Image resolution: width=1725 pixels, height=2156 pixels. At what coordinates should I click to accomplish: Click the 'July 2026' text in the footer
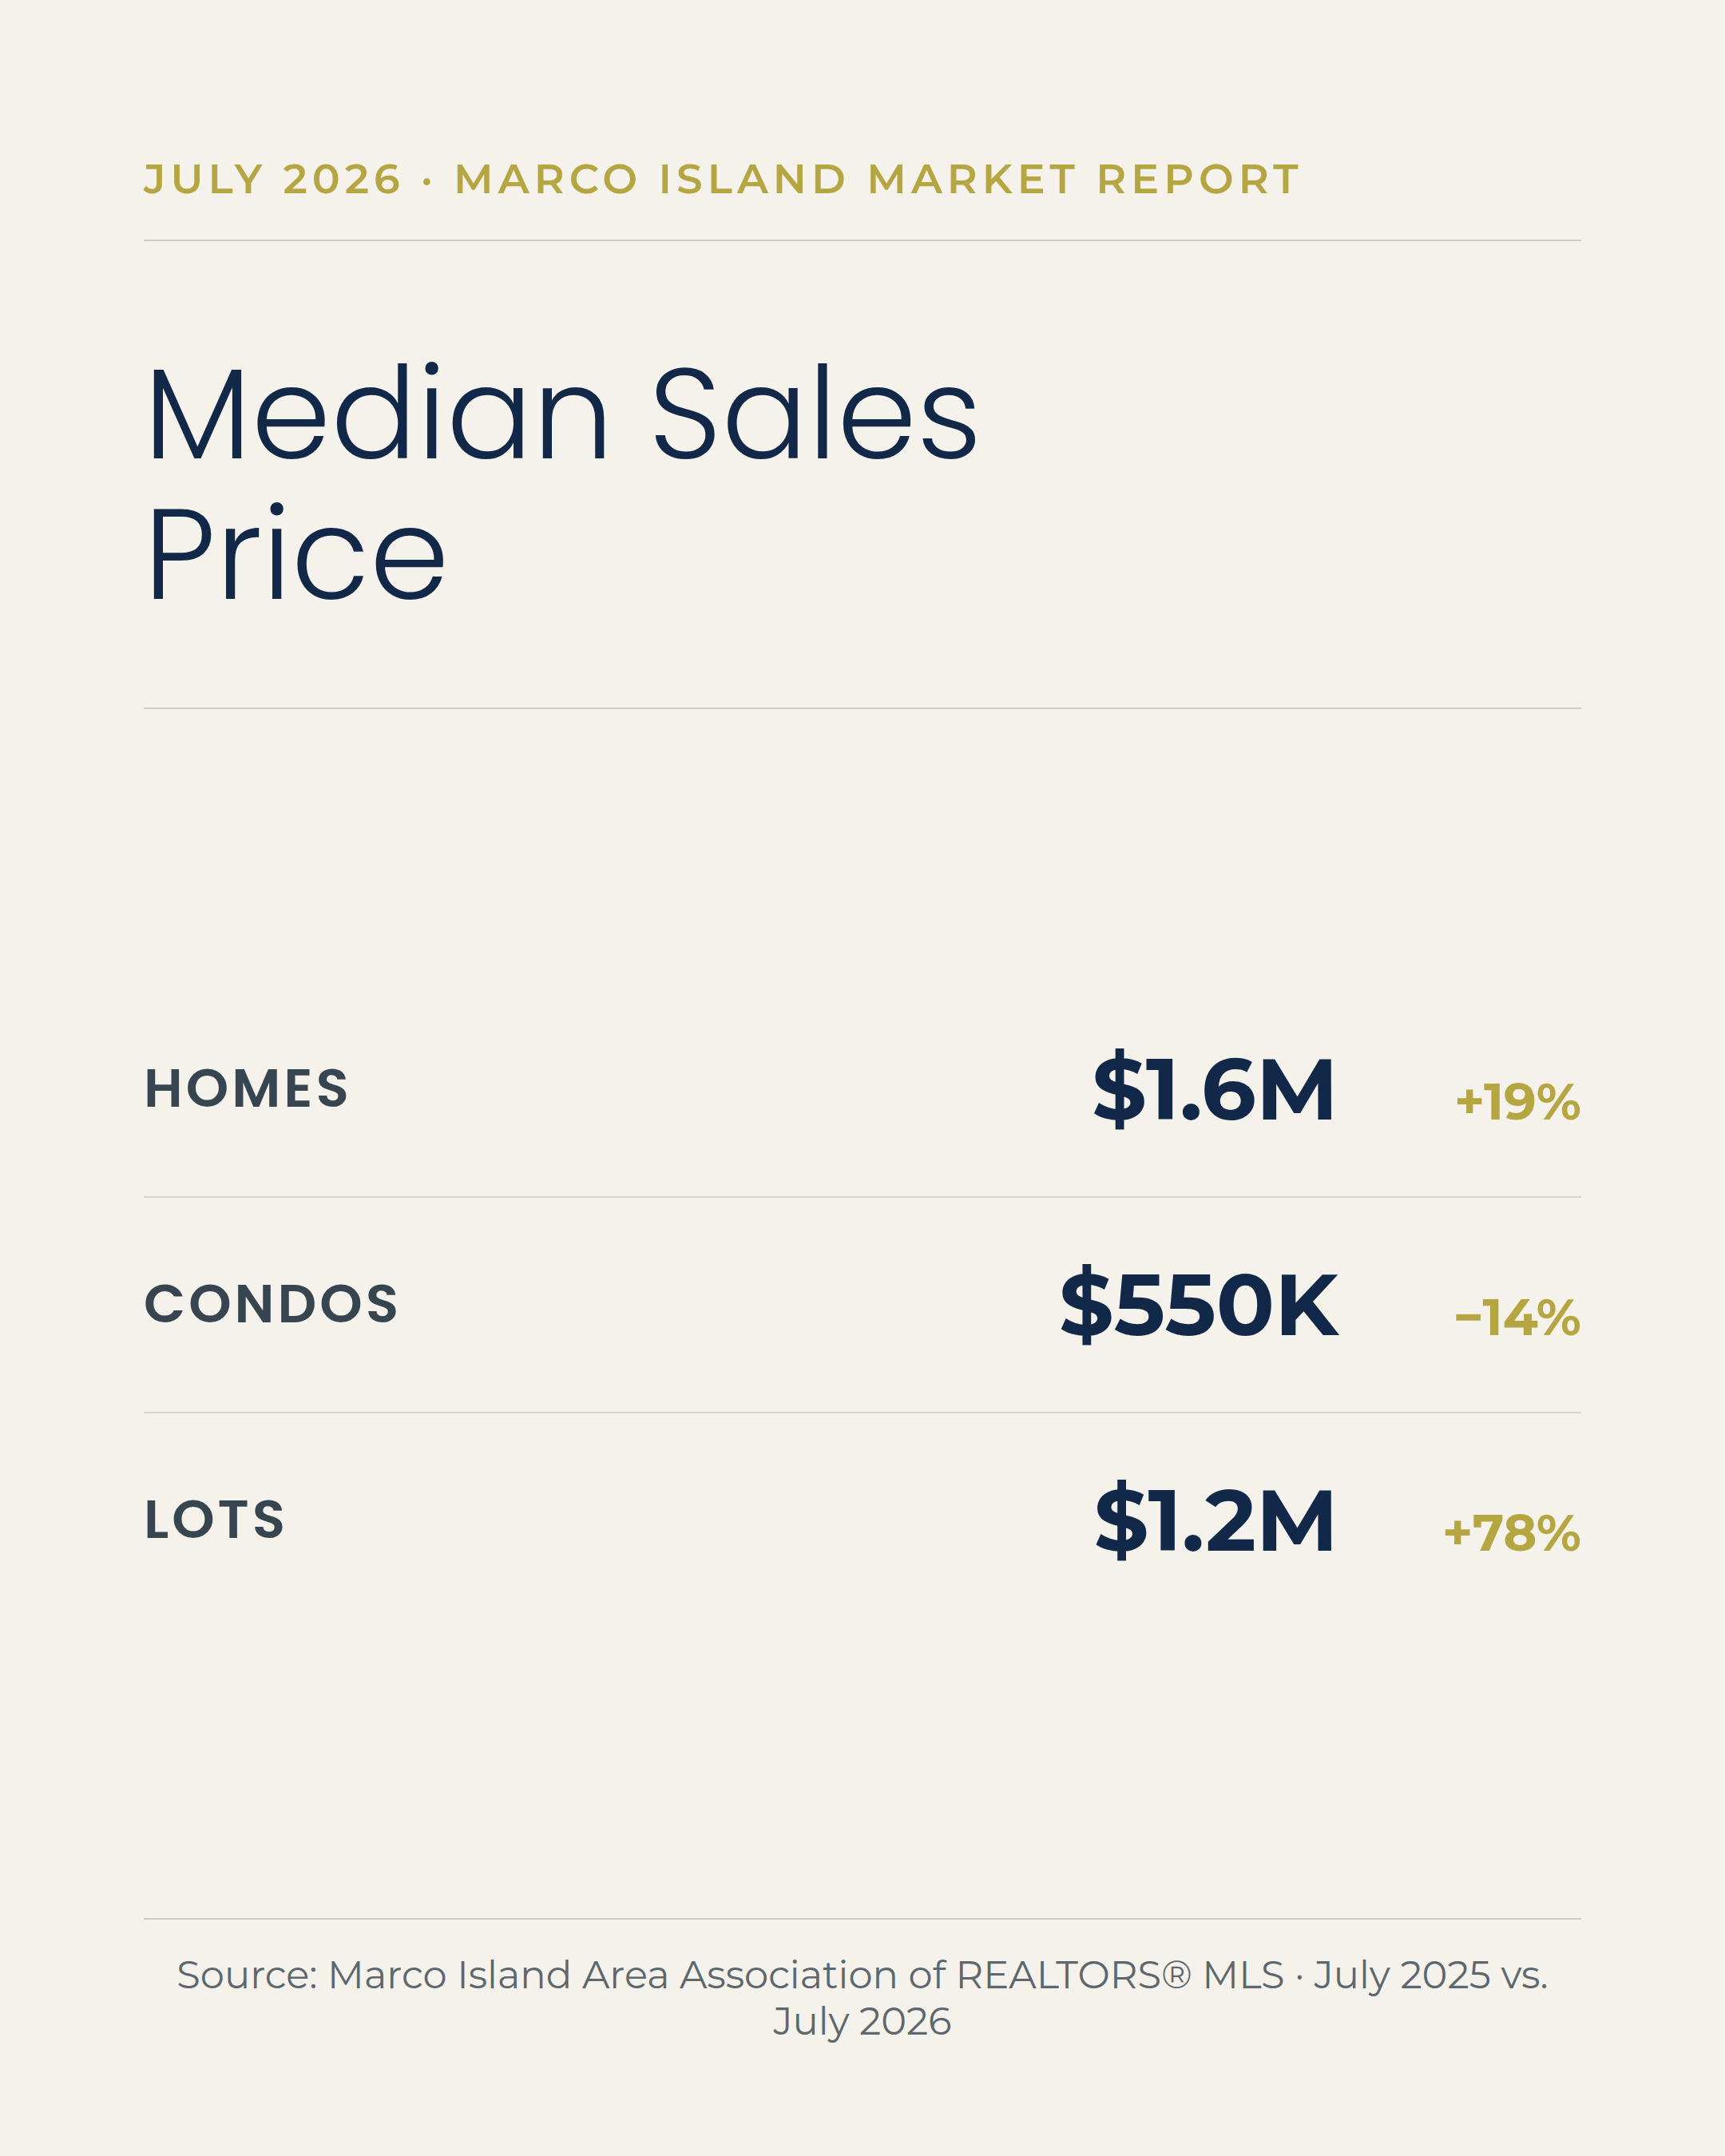pos(862,2022)
